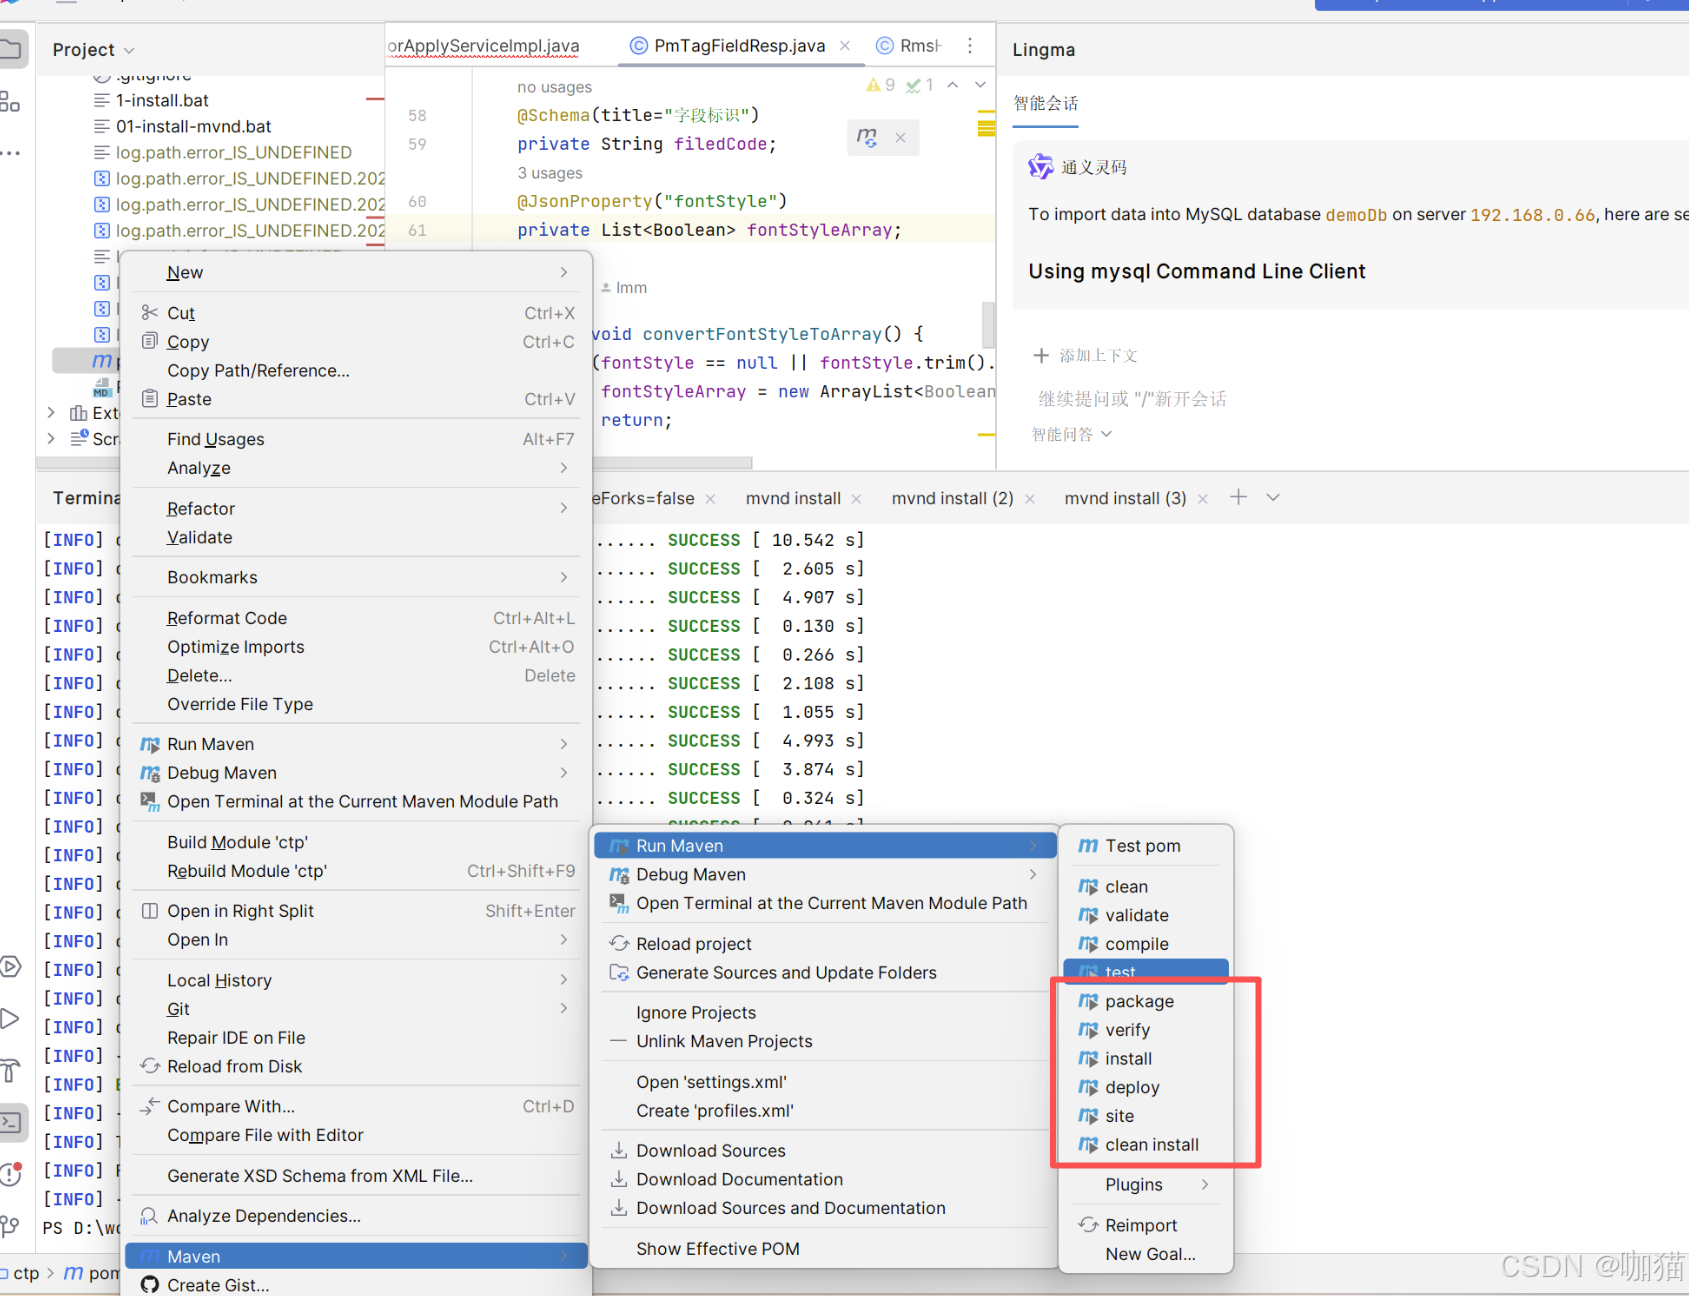Close the mvnd install (3) terminal tab

click(x=1203, y=499)
